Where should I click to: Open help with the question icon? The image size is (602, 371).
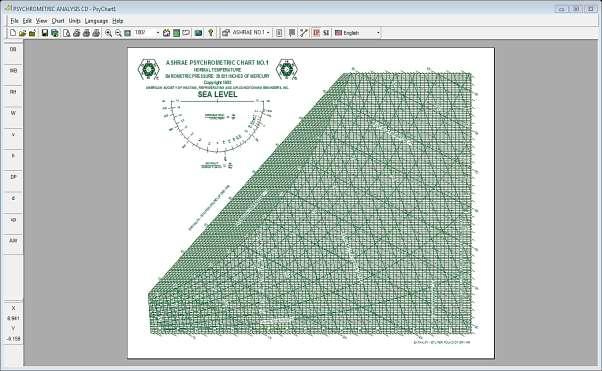[210, 33]
